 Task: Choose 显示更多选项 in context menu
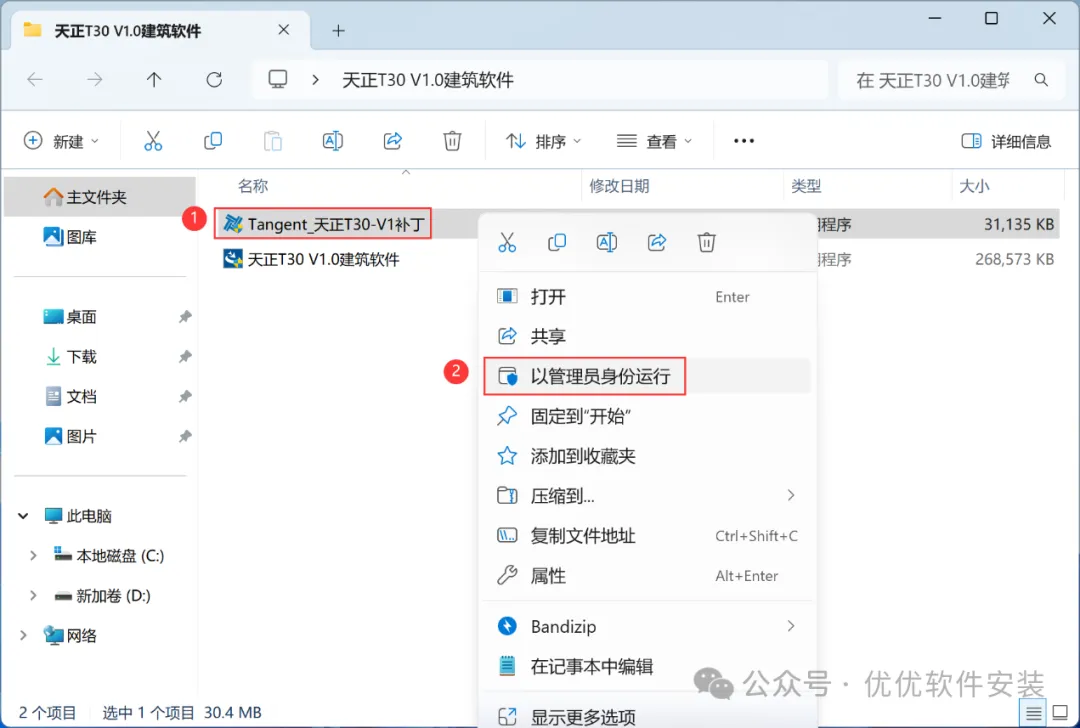(x=647, y=716)
